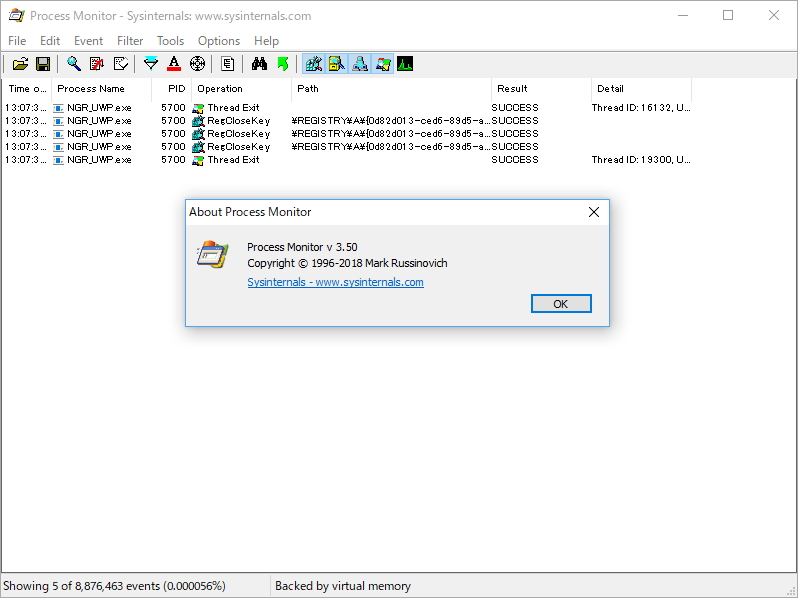Select the Thread Exit row with Thread ID 19300
The height and width of the screenshot is (598, 798).
348,160
